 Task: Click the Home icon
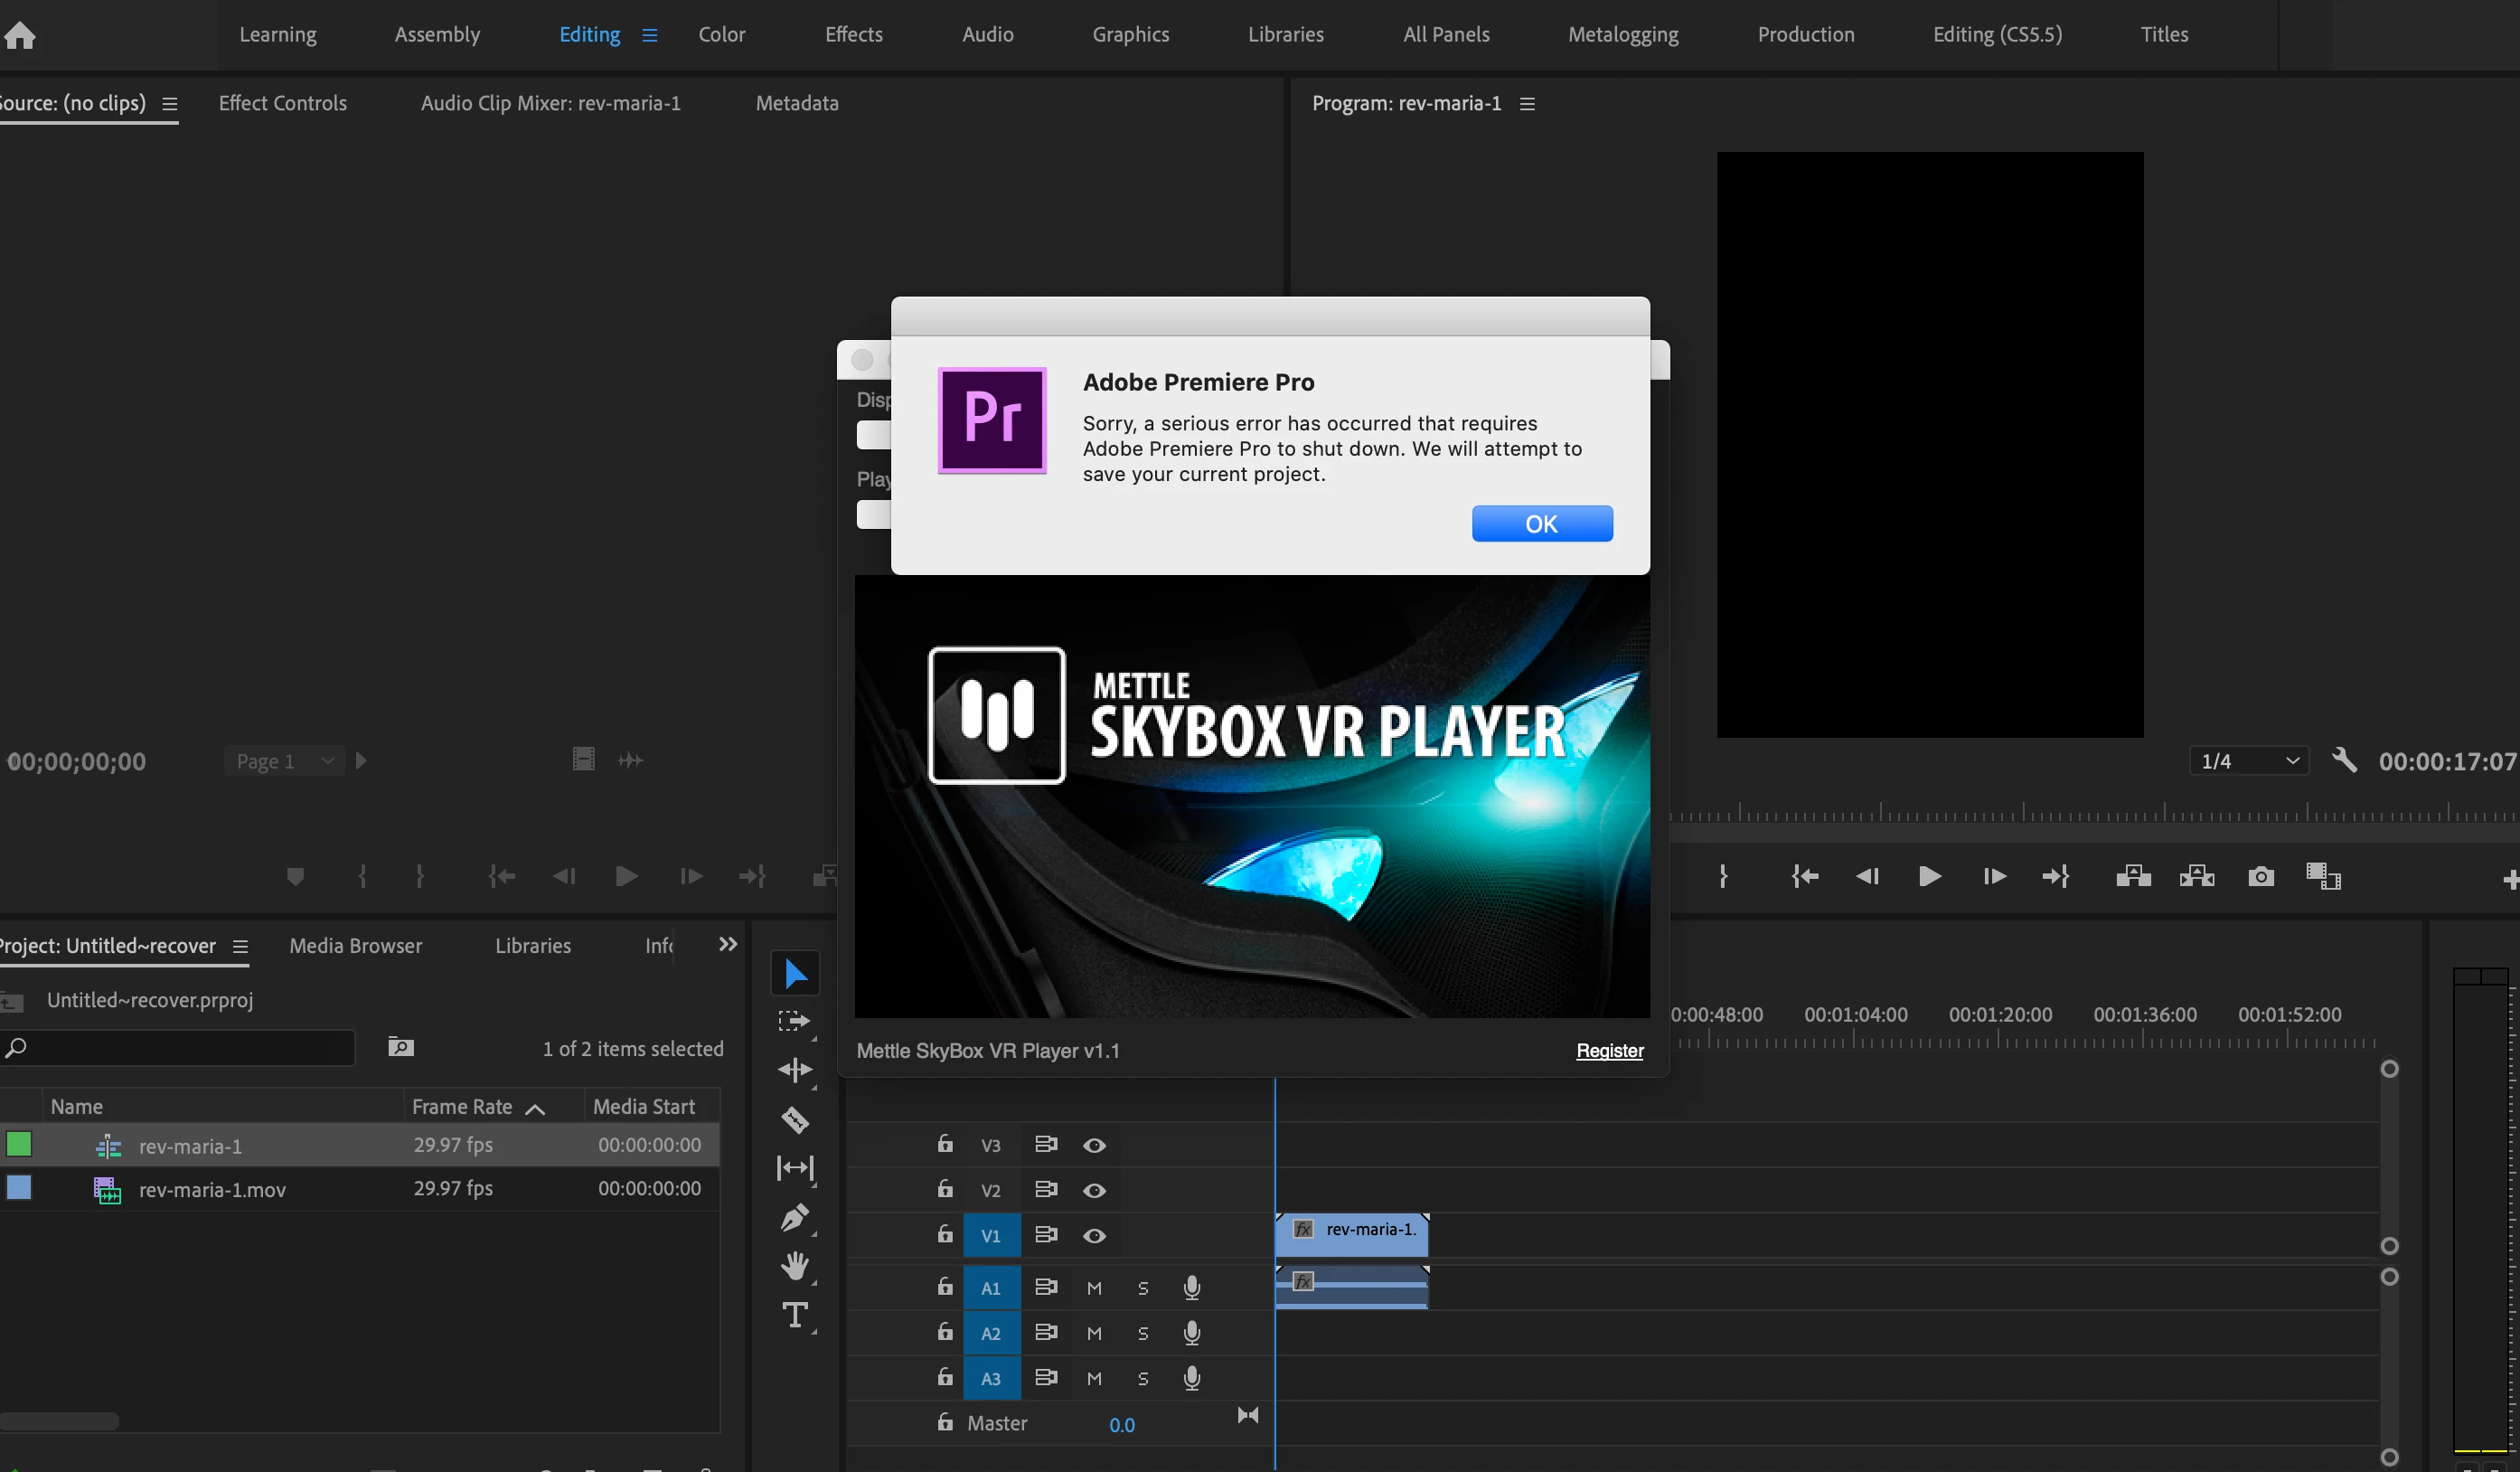click(20, 35)
